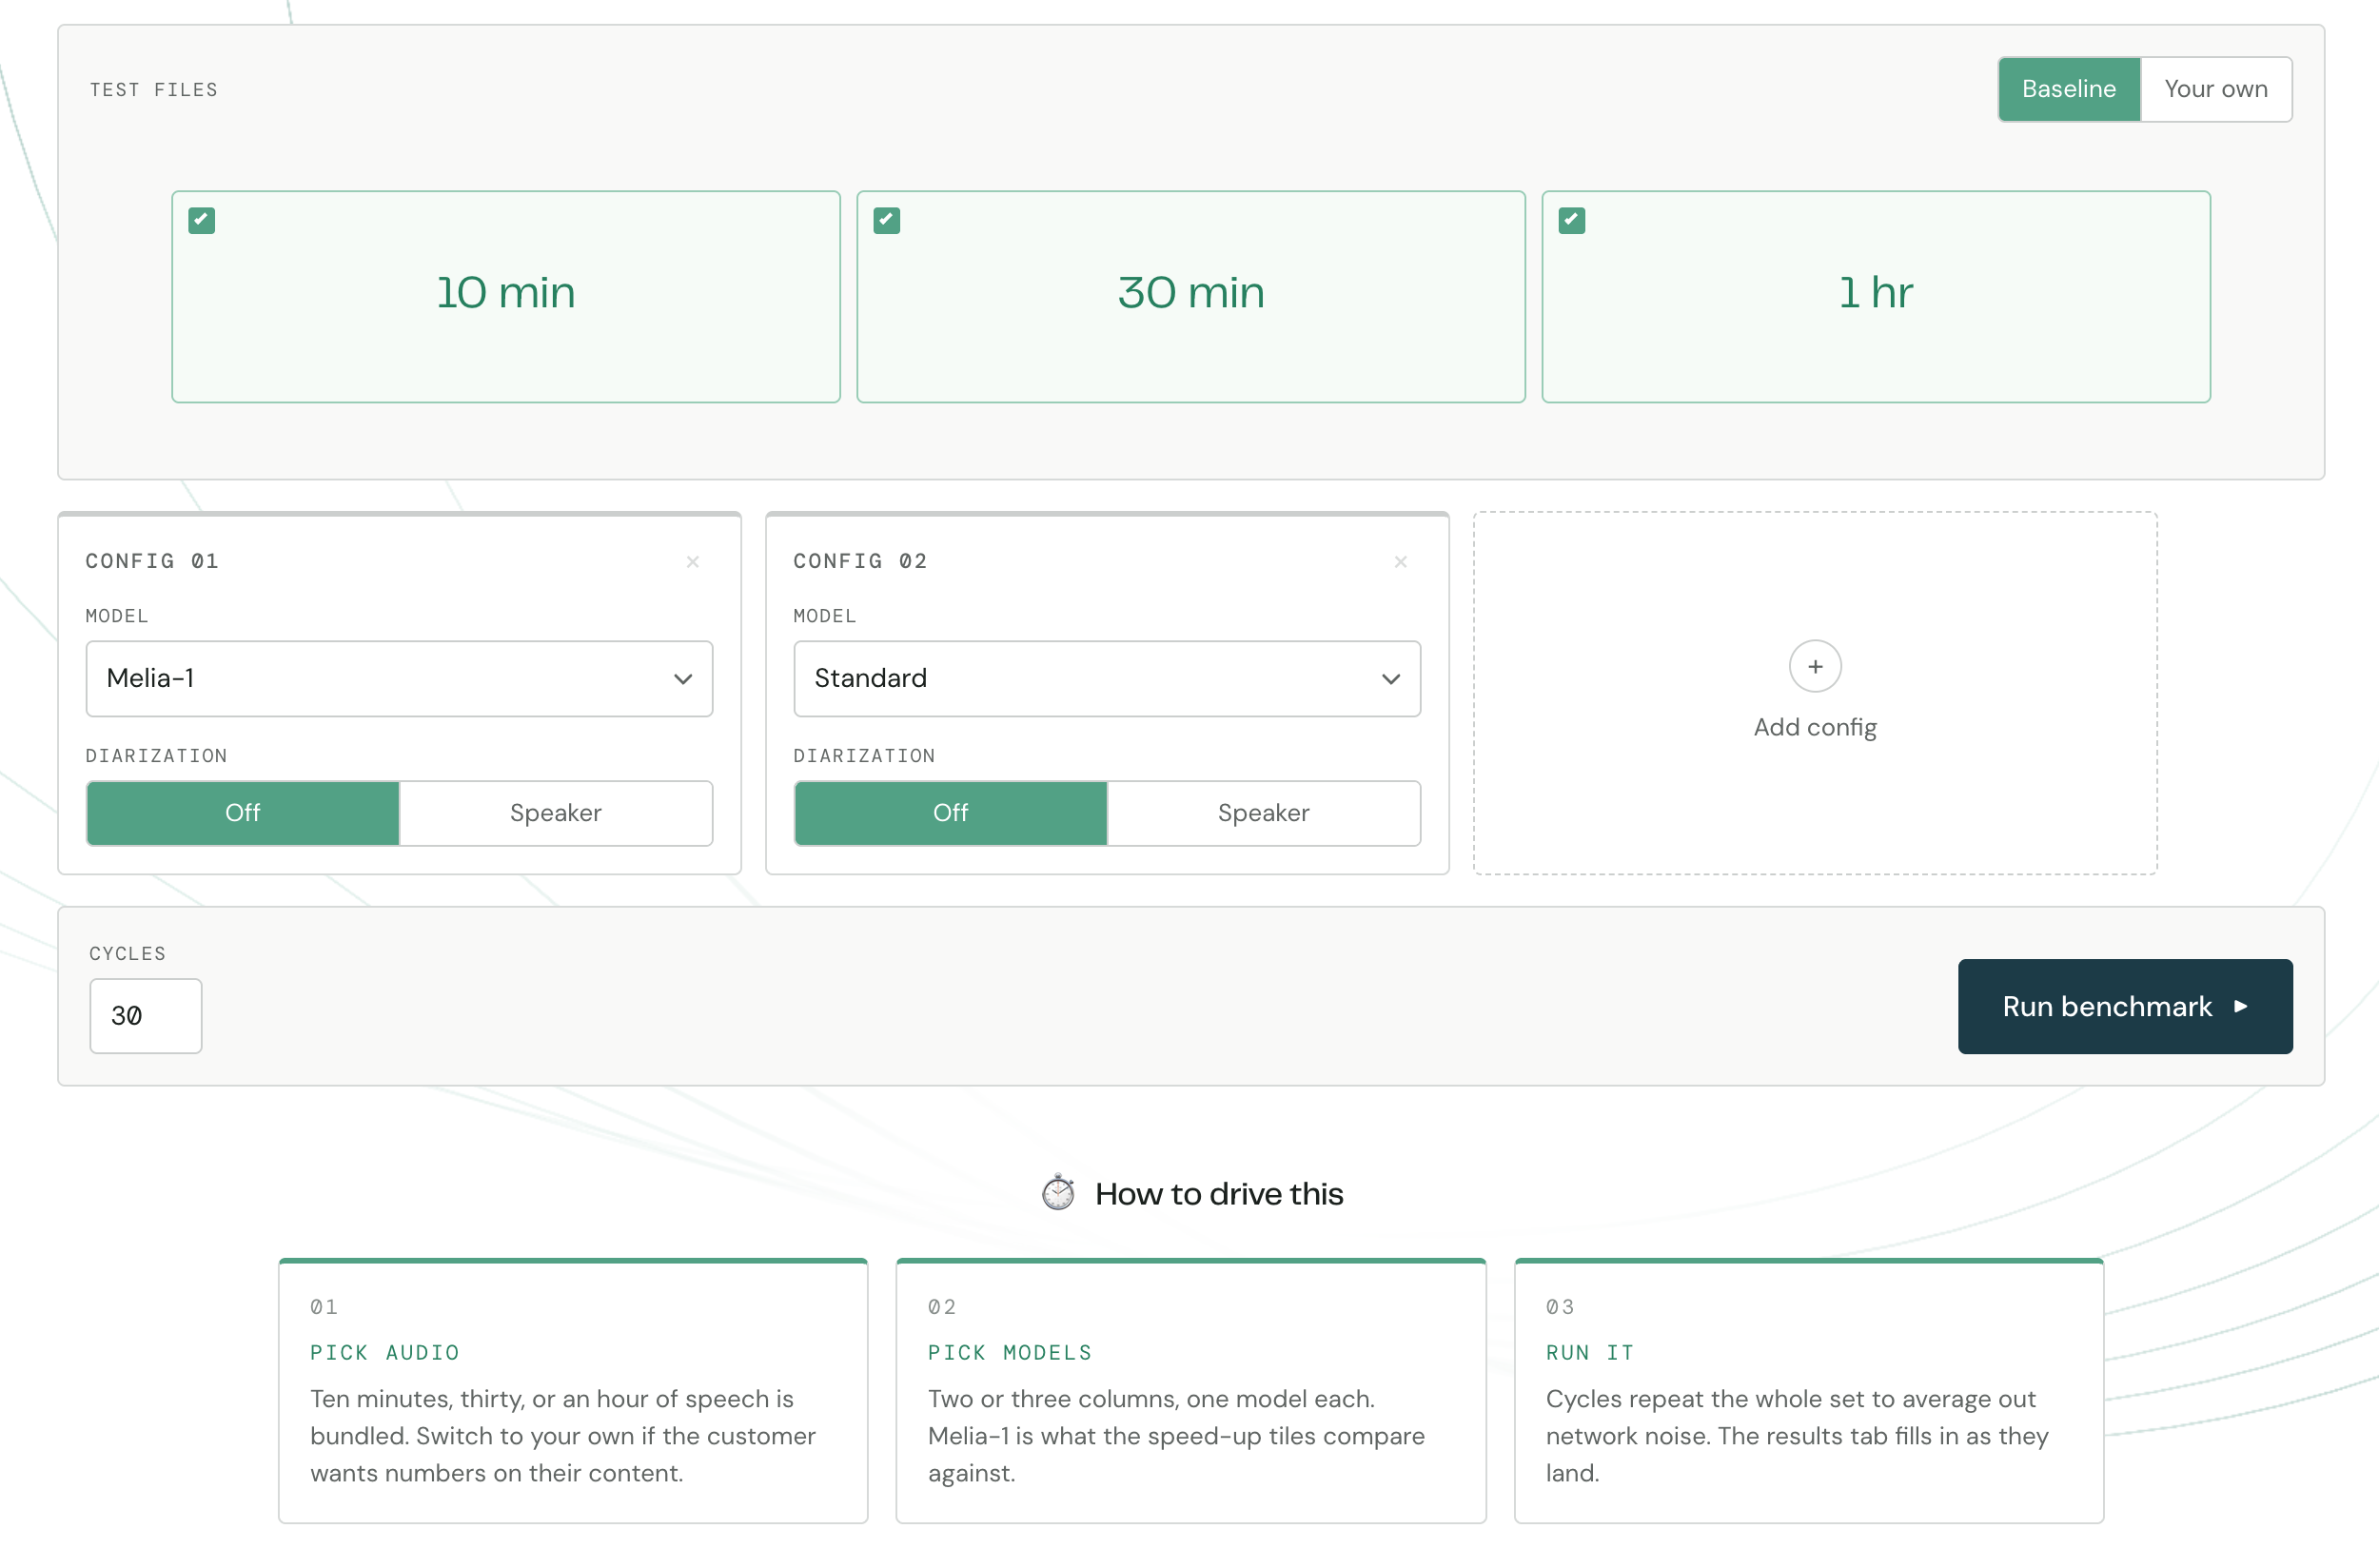Viewport: 2379px width, 1568px height.
Task: Set Config 01 diarization to Speaker
Action: click(x=556, y=813)
